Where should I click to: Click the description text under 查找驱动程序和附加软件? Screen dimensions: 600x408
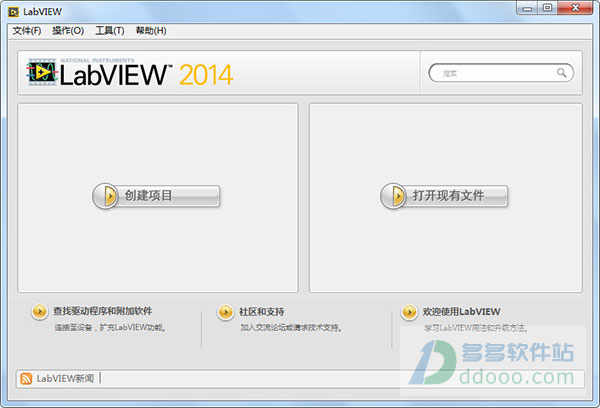click(x=110, y=328)
